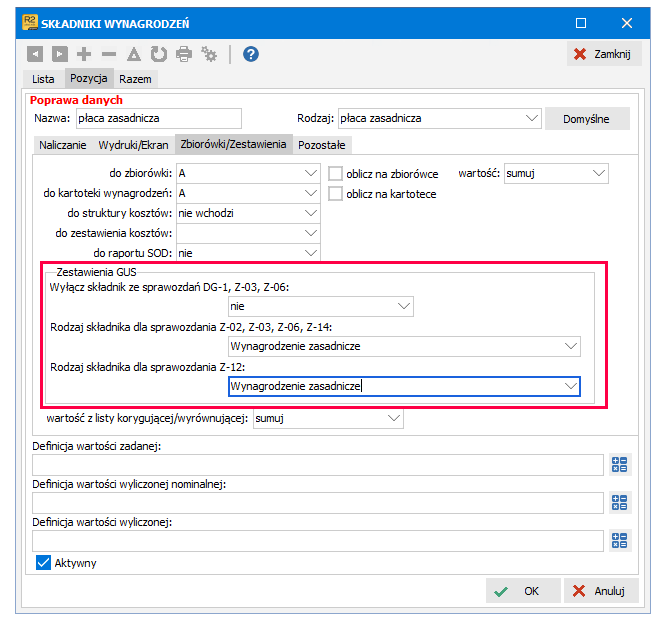Click the Nazwa input field
The height and width of the screenshot is (624, 663).
click(159, 118)
